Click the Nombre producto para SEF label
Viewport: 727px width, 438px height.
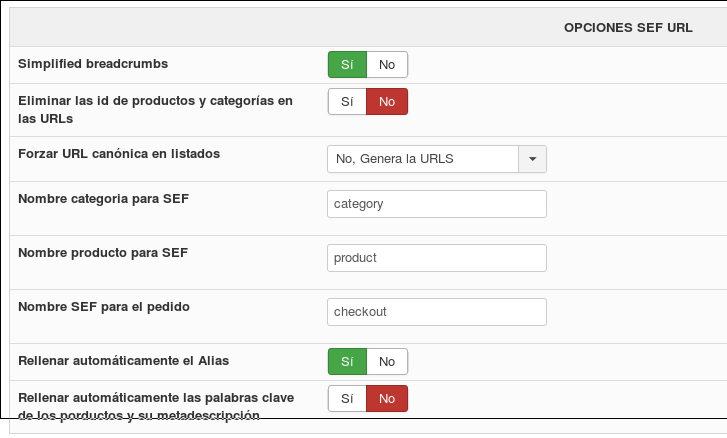click(103, 252)
